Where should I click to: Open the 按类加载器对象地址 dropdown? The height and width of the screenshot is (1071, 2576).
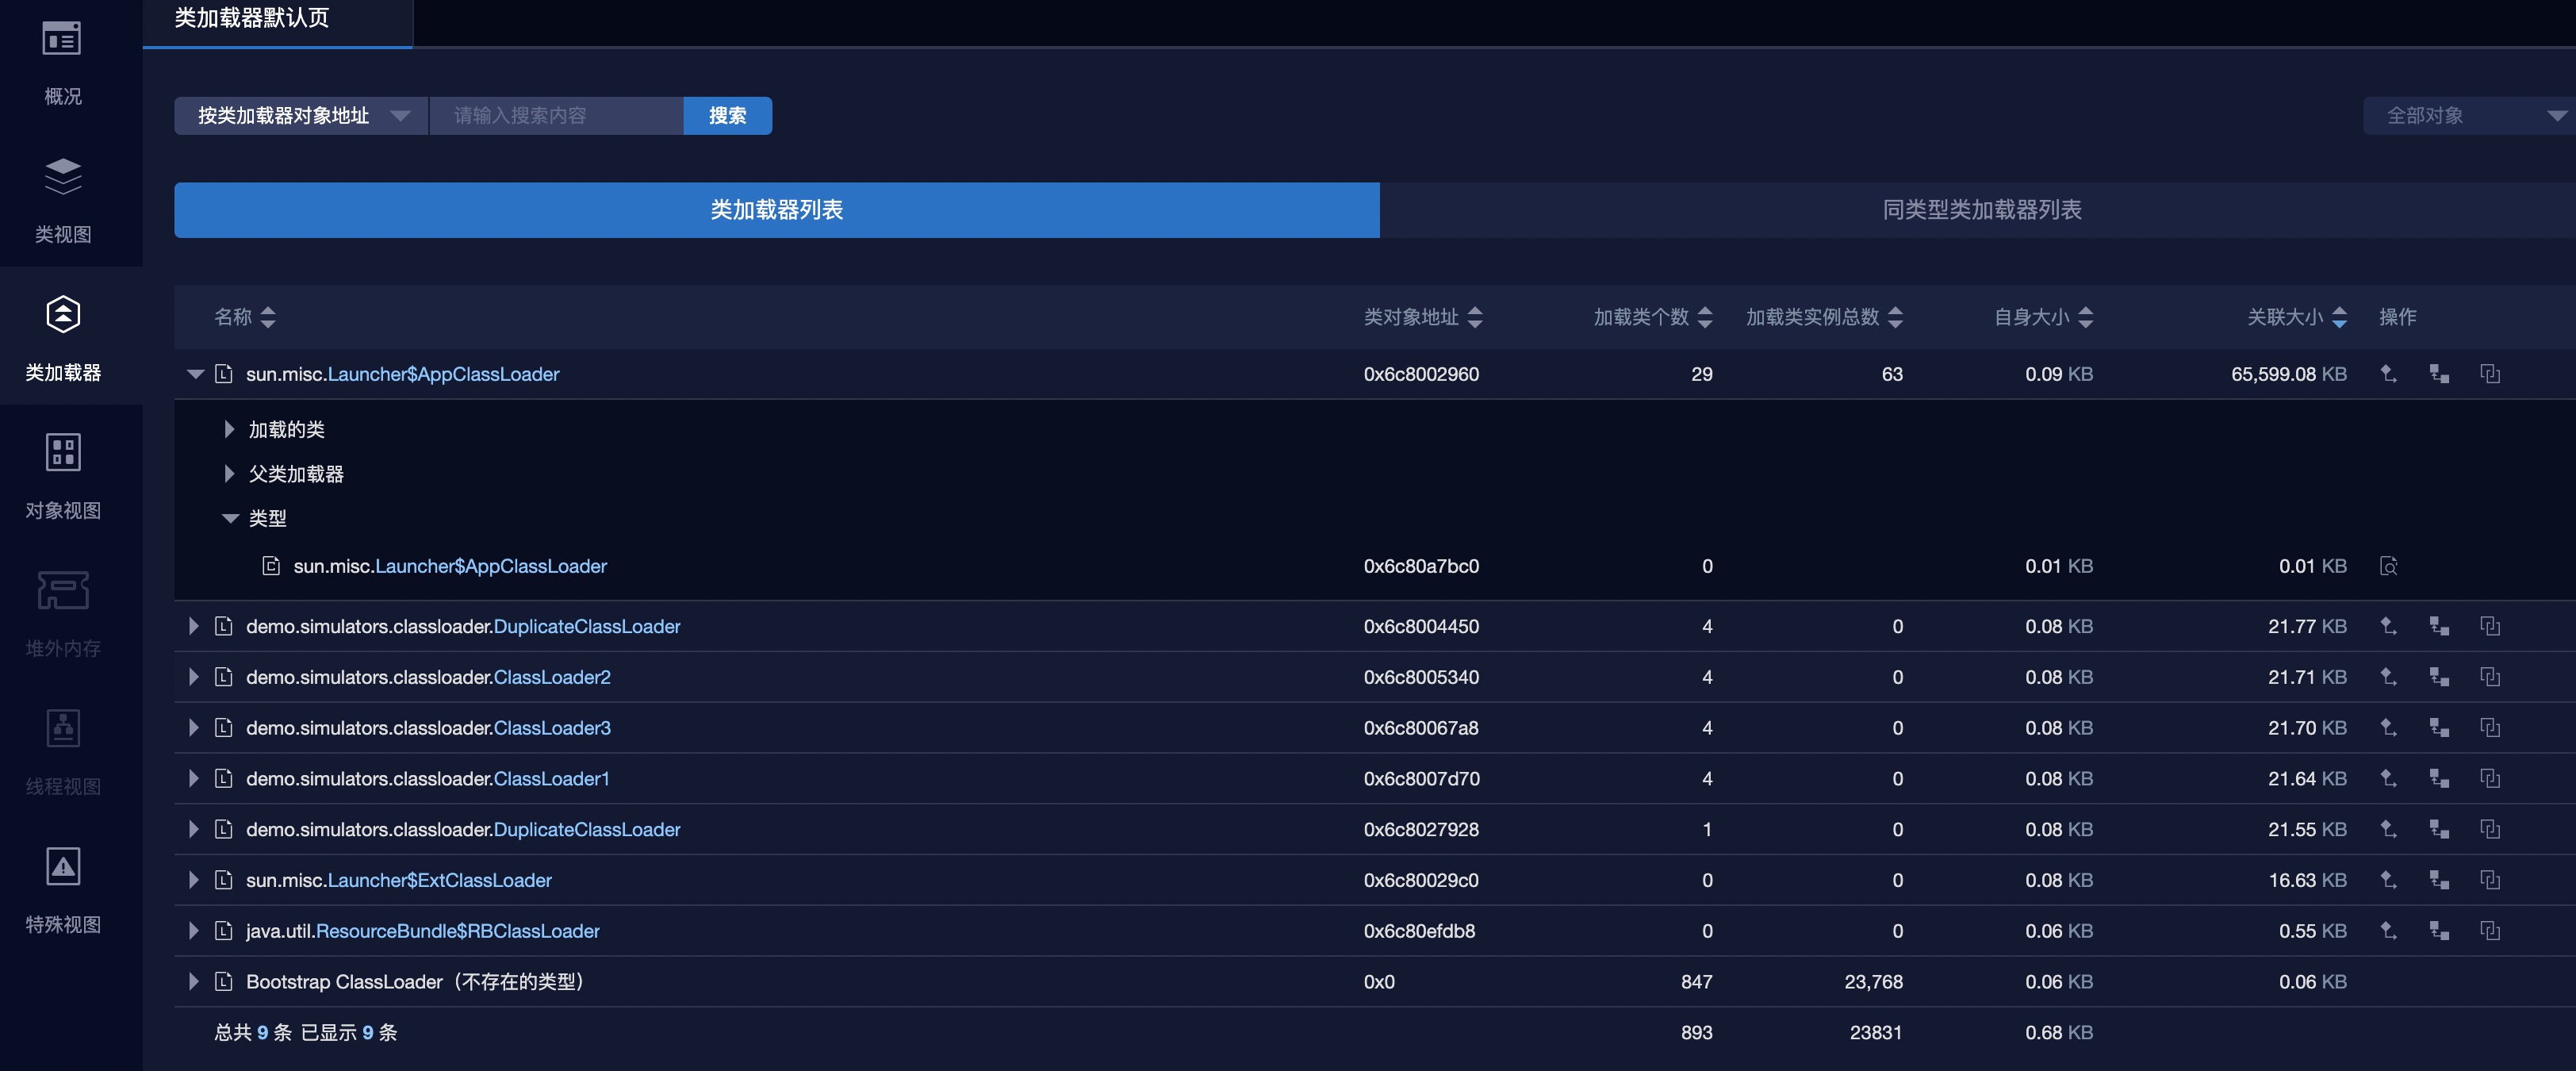coord(300,116)
